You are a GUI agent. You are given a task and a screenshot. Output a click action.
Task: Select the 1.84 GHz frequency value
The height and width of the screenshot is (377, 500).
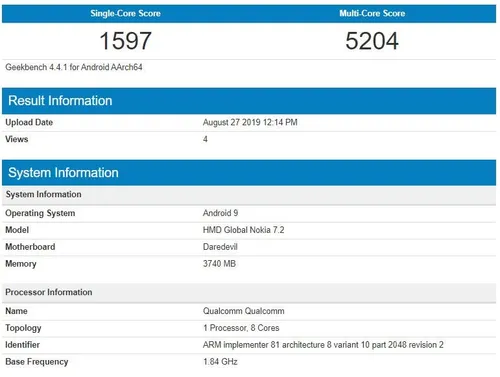[220, 362]
